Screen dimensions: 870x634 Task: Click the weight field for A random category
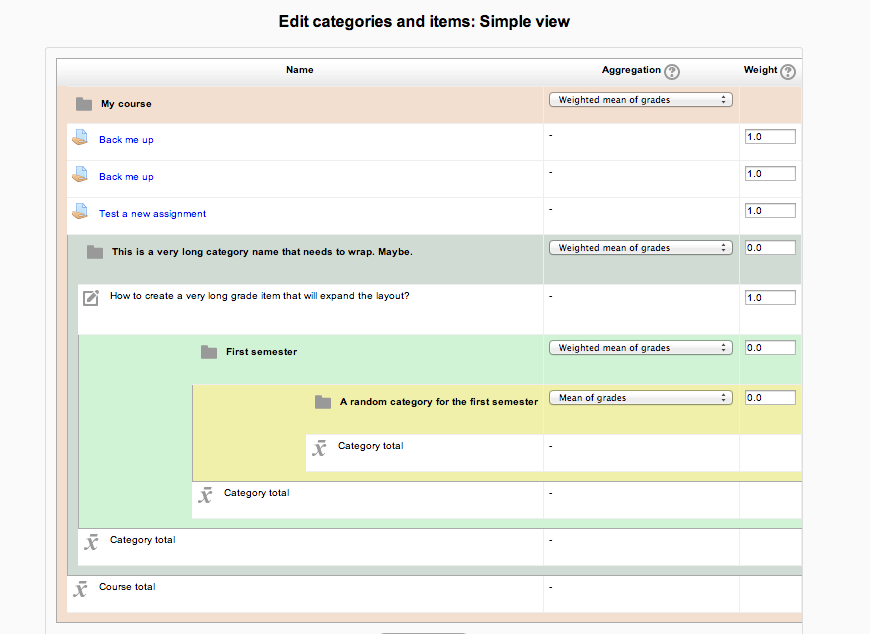pos(770,398)
